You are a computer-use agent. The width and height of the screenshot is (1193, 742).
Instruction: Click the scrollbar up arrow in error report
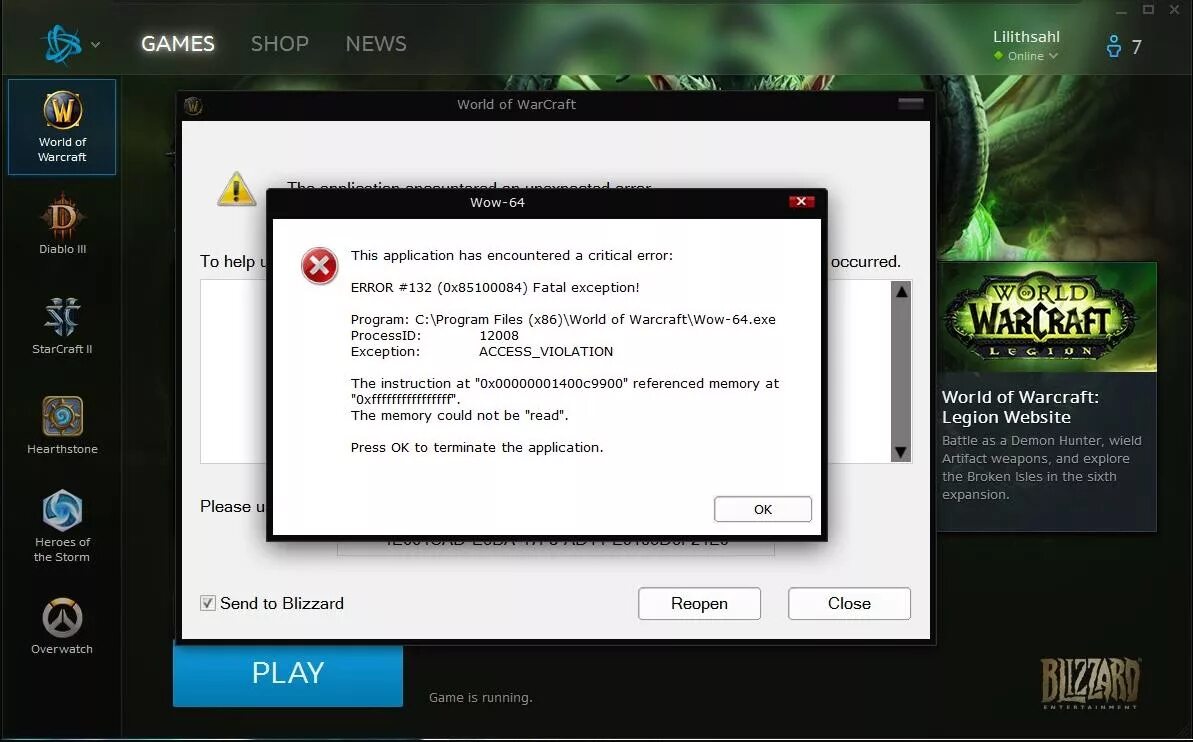(902, 291)
